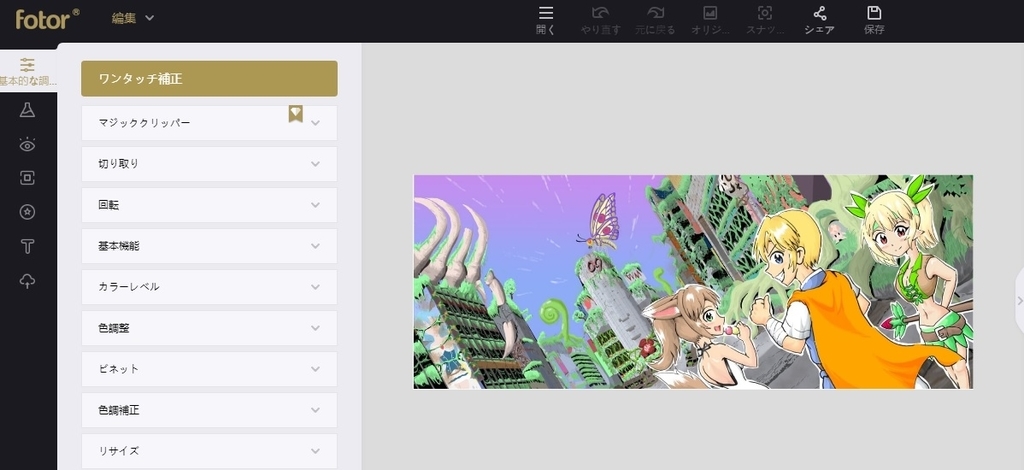Expand the 基本機能 section

pyautogui.click(x=209, y=246)
